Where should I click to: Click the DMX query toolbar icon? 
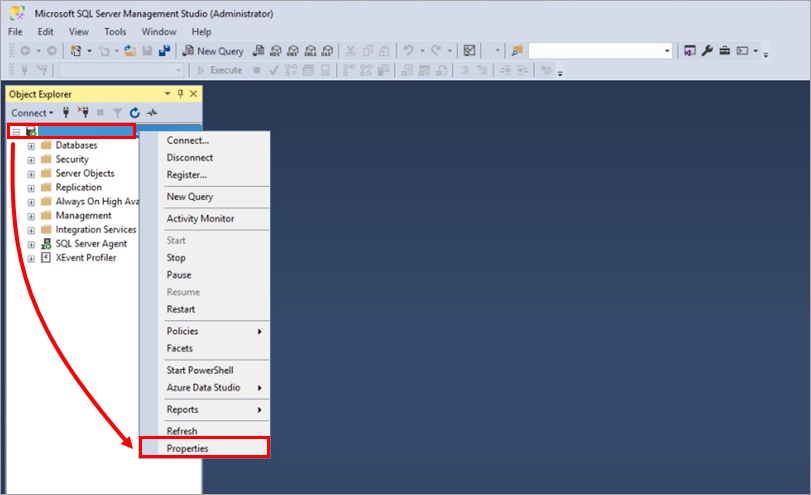[x=293, y=51]
